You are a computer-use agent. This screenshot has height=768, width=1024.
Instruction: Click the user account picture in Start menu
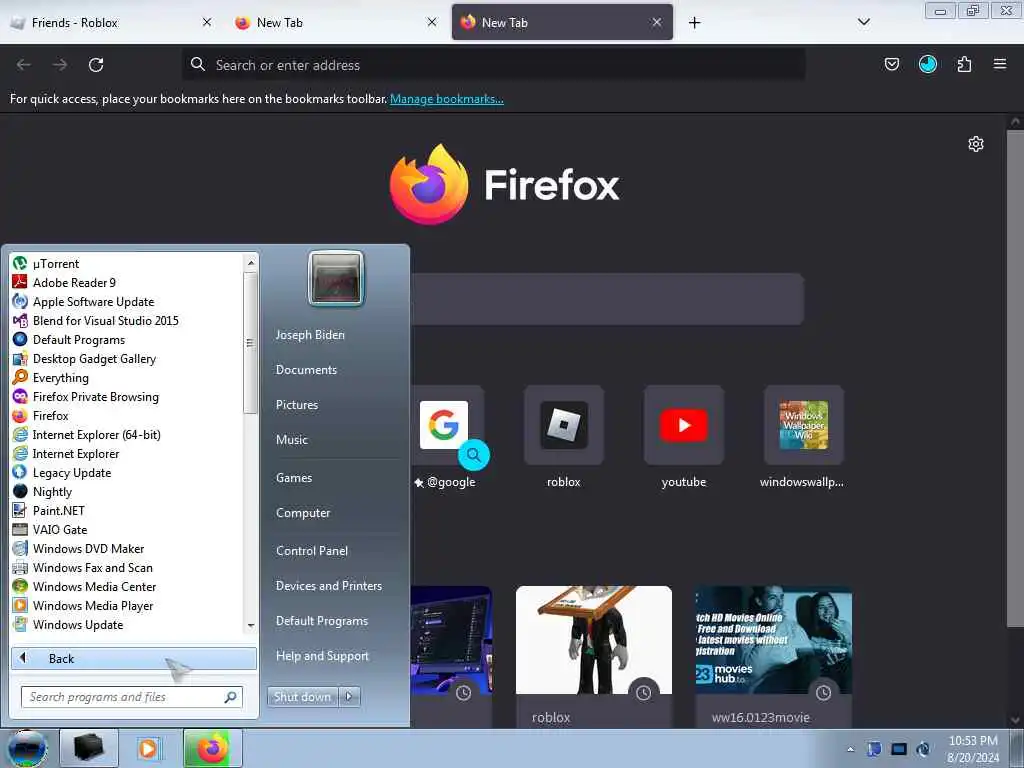coord(336,279)
